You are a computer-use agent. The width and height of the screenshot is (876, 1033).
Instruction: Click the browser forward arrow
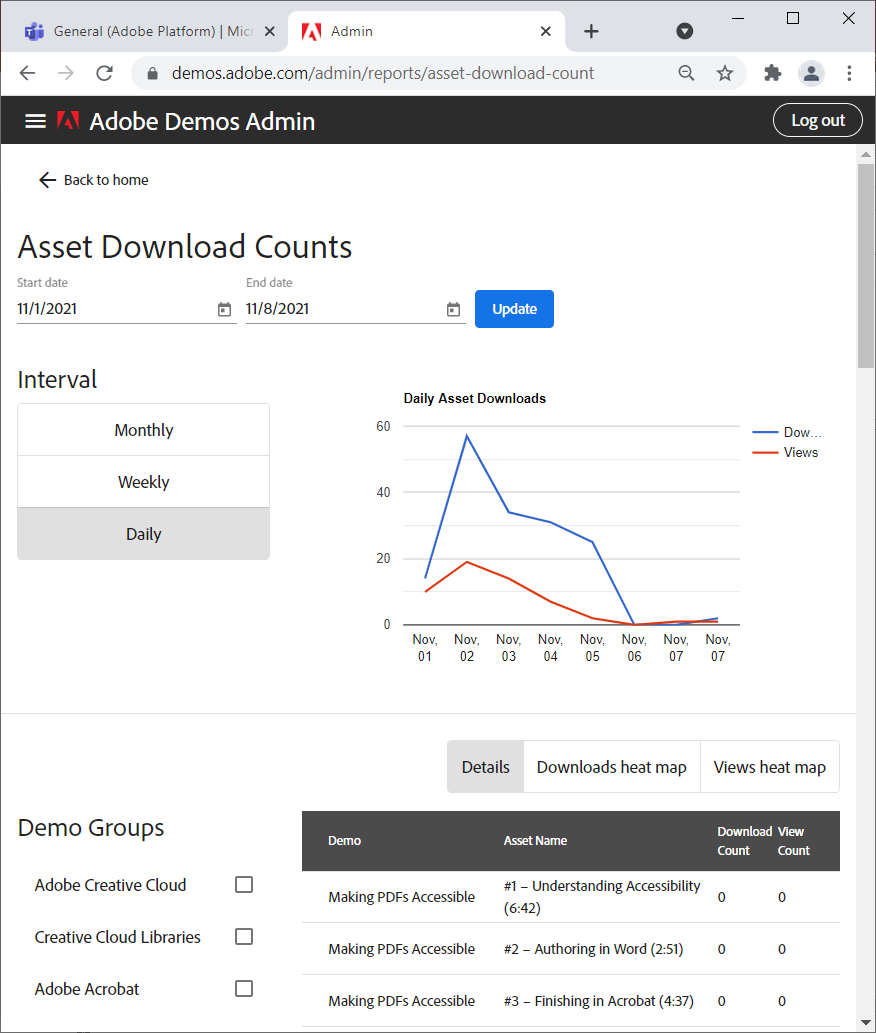(x=66, y=73)
